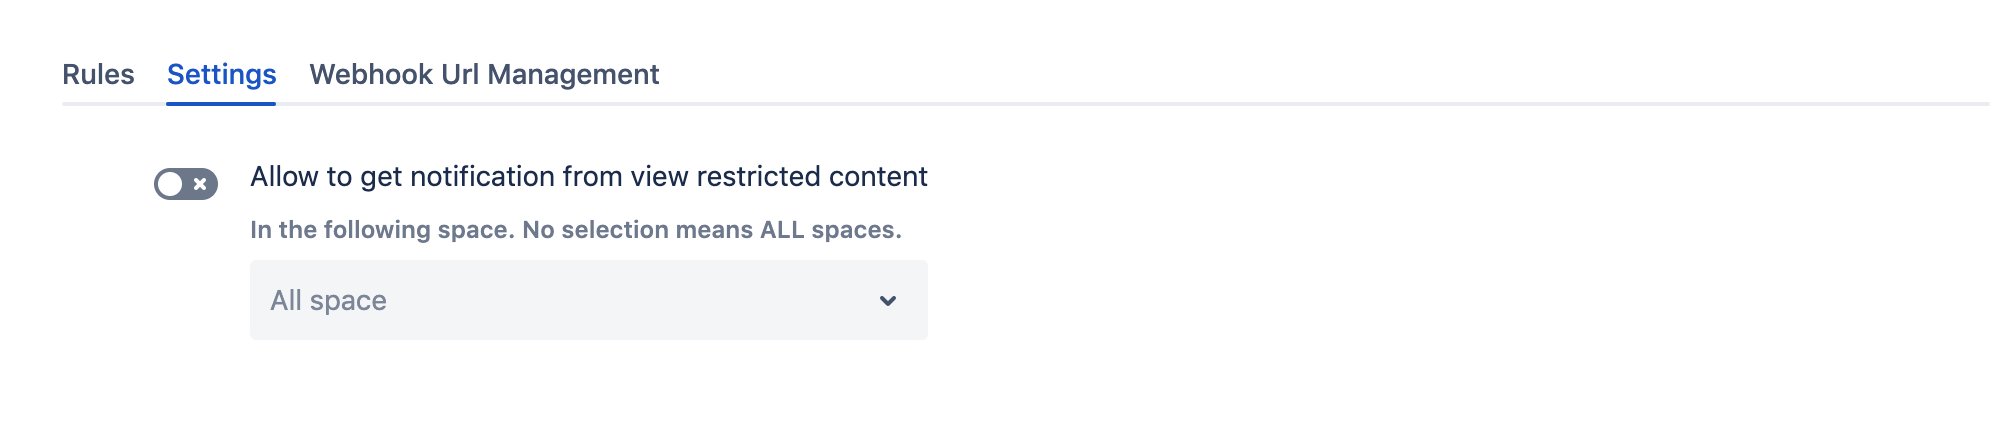Click the down arrow beside All space
This screenshot has width=2016, height=422.
click(887, 301)
